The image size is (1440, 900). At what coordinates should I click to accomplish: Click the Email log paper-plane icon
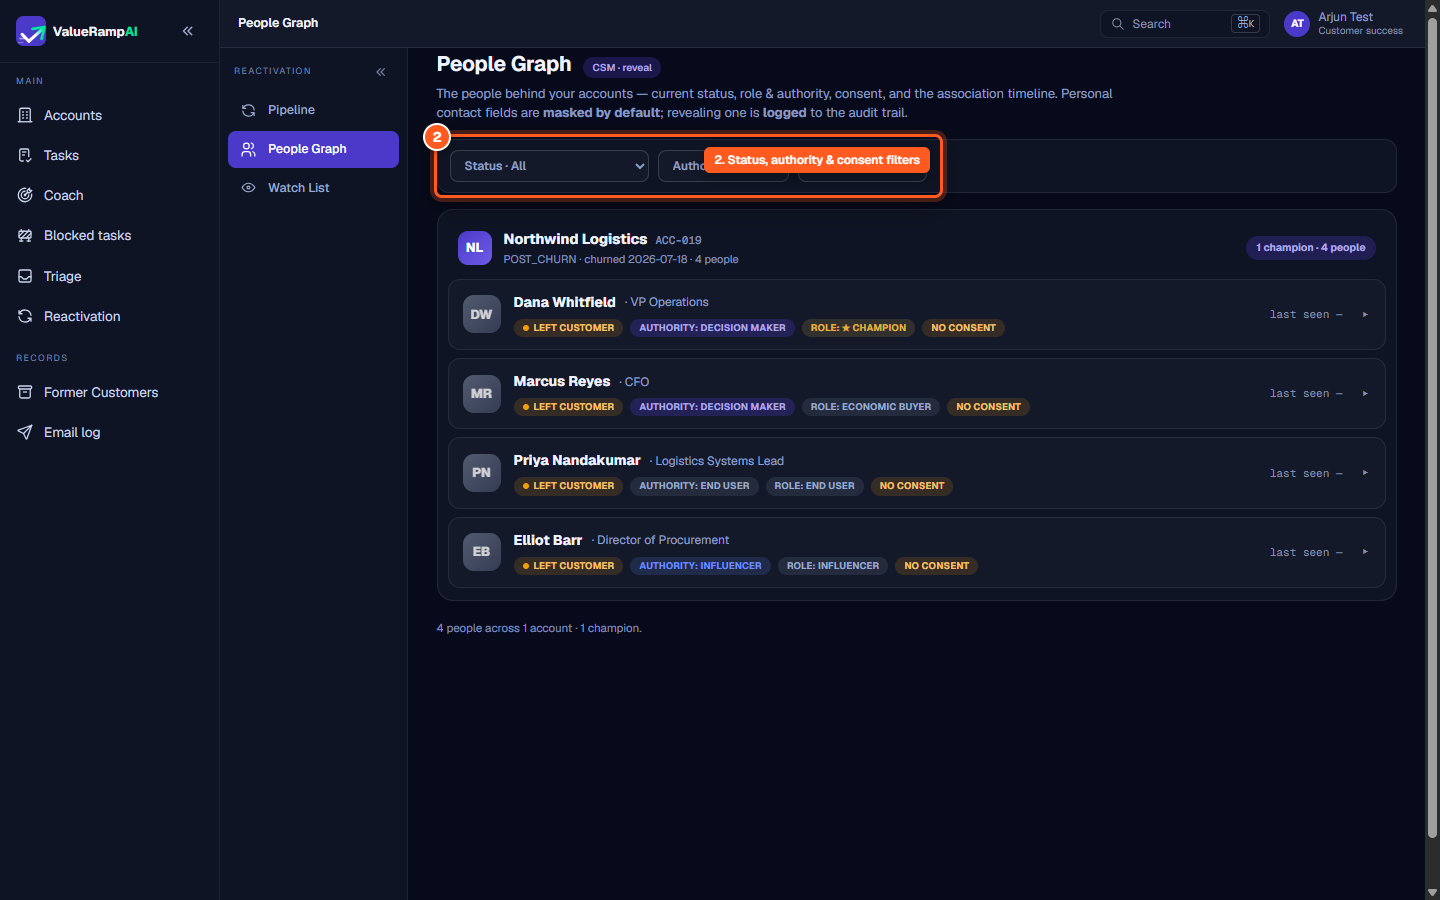[x=25, y=432]
